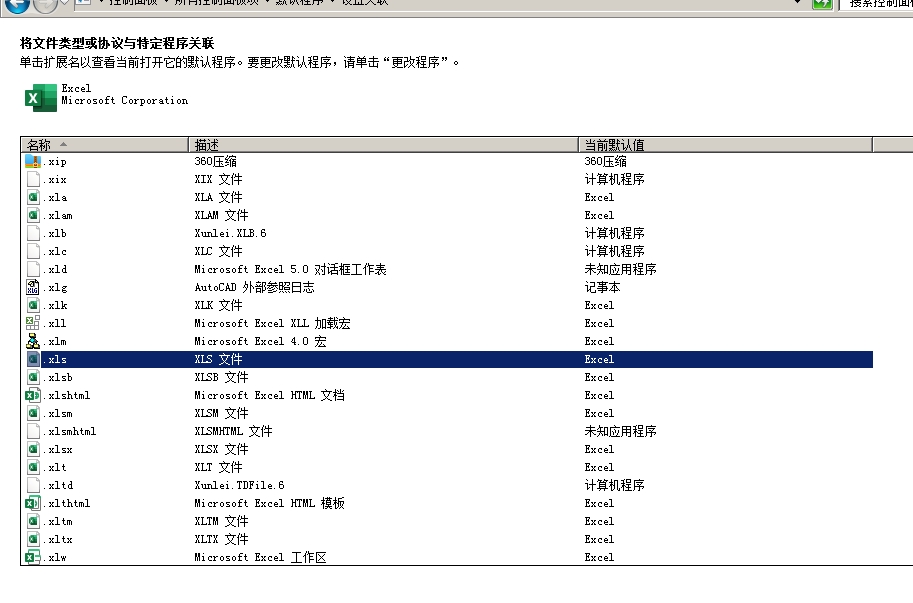Sort the list by the 当前默认值 column header
This screenshot has width=913, height=603.
pyautogui.click(x=726, y=145)
